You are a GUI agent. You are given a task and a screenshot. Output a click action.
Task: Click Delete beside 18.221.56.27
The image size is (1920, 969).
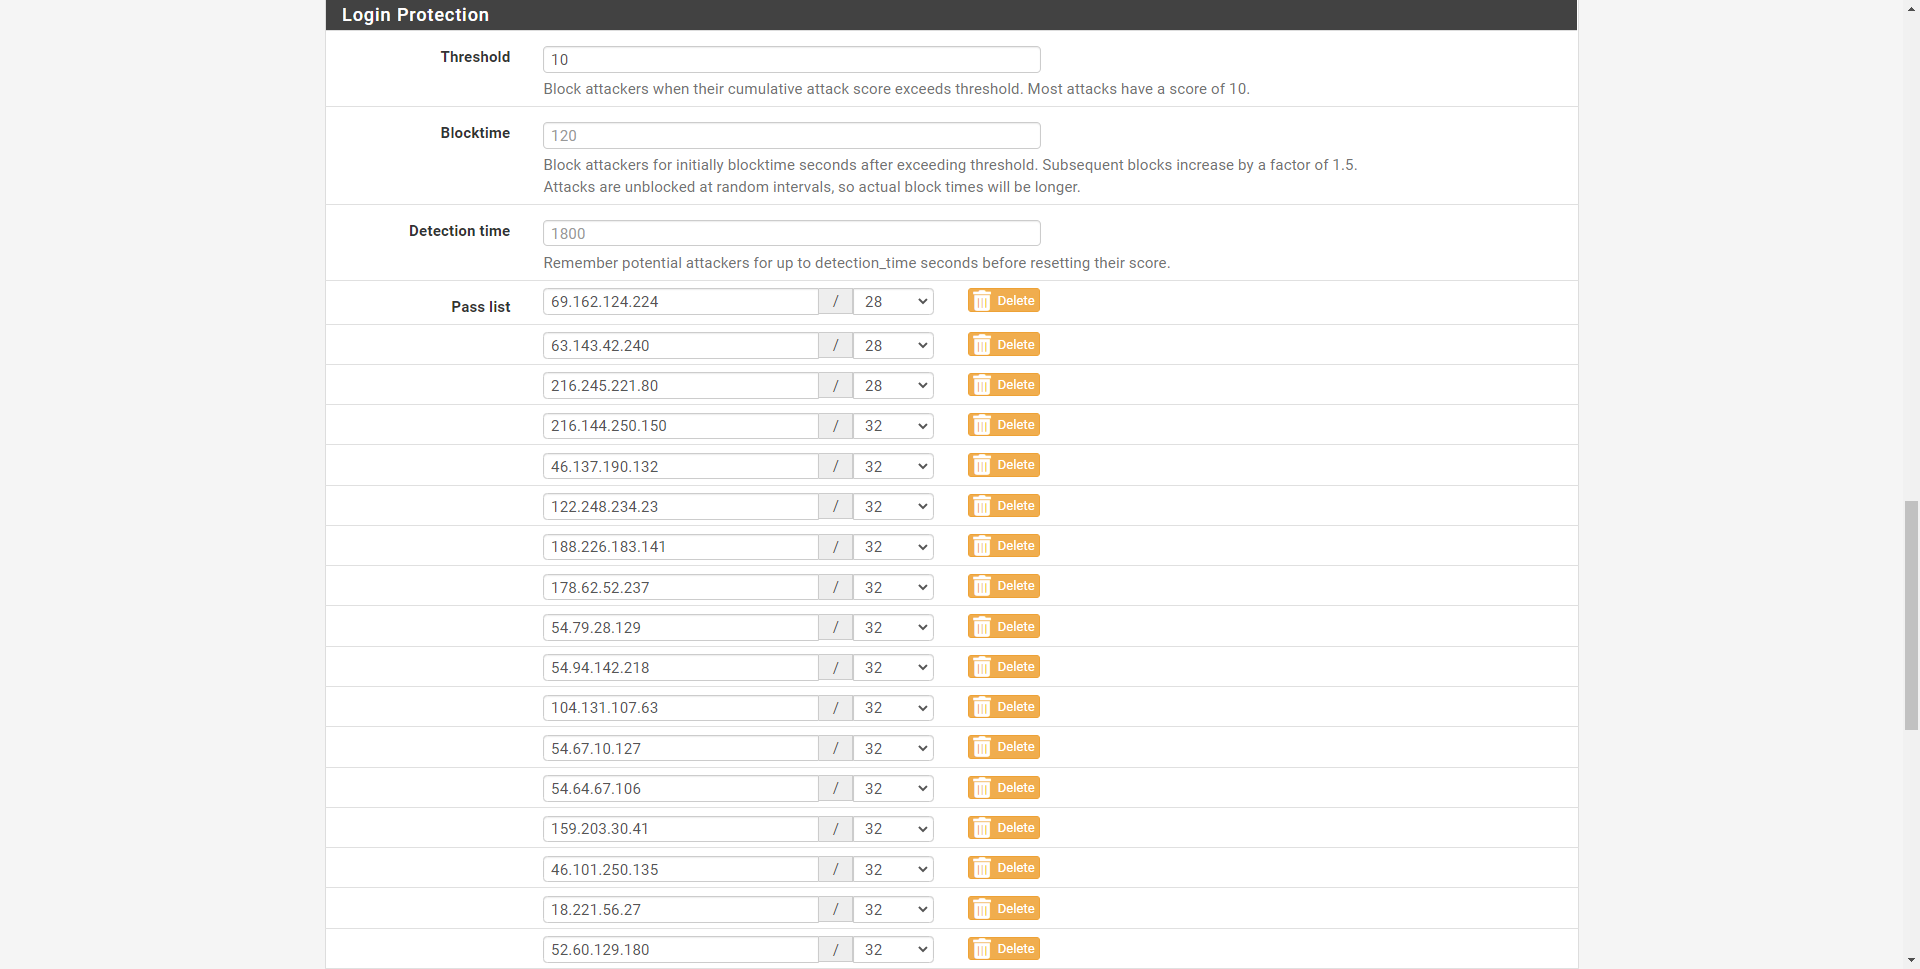pyautogui.click(x=1003, y=909)
